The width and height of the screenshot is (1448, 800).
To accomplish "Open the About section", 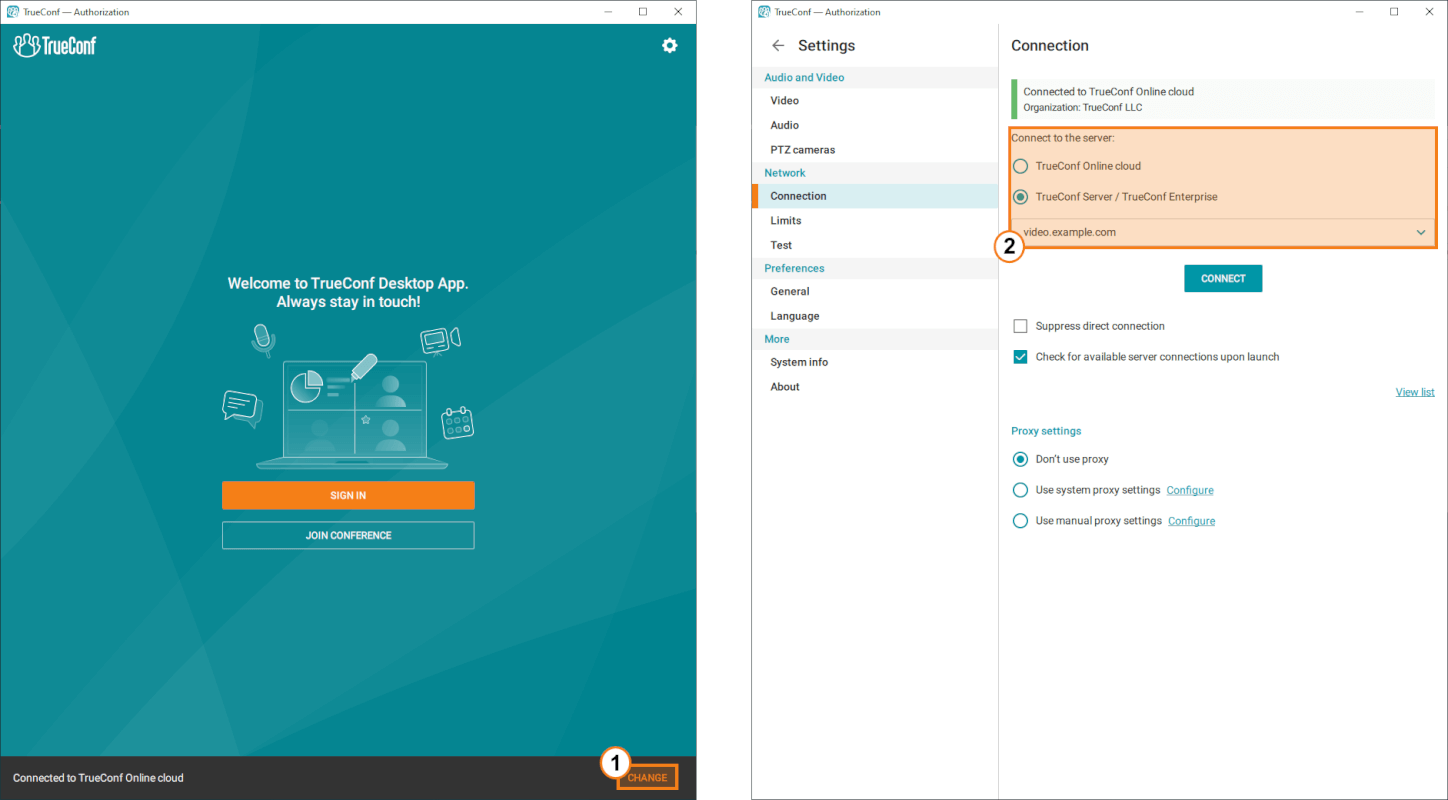I will pyautogui.click(x=875, y=387).
